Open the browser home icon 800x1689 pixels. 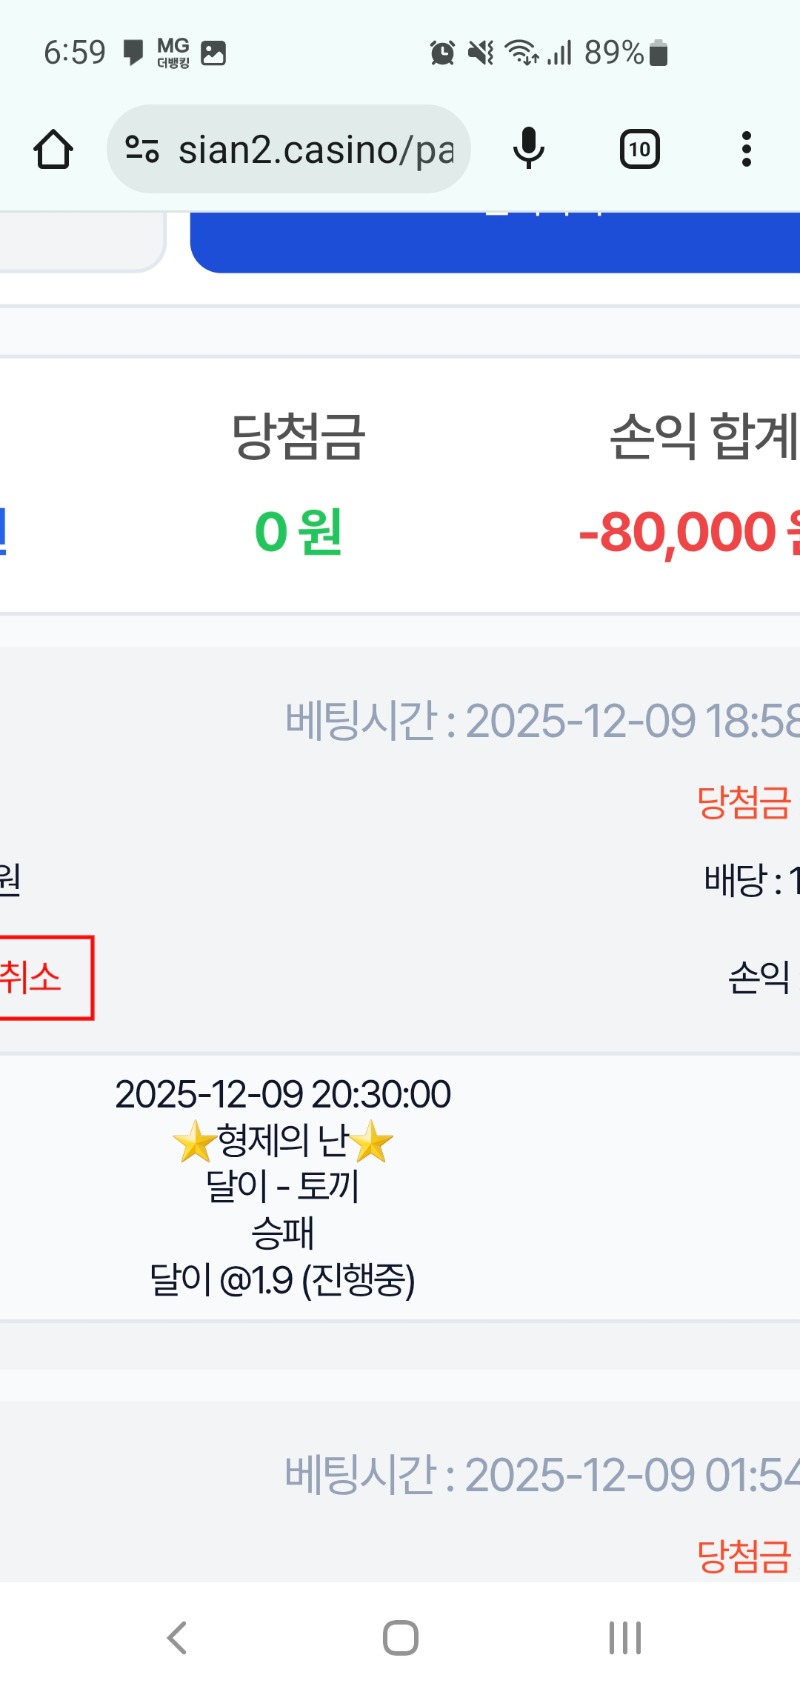pos(54,148)
